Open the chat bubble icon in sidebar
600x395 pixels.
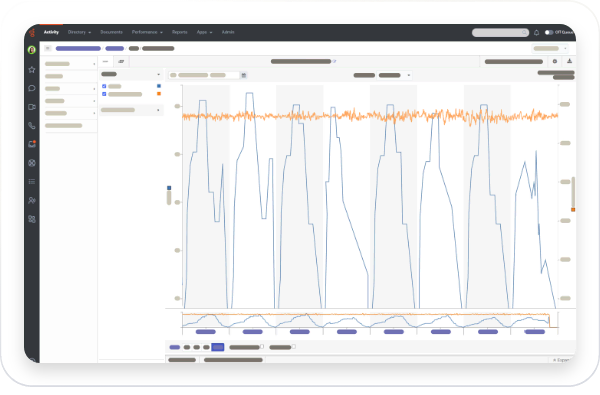click(32, 88)
